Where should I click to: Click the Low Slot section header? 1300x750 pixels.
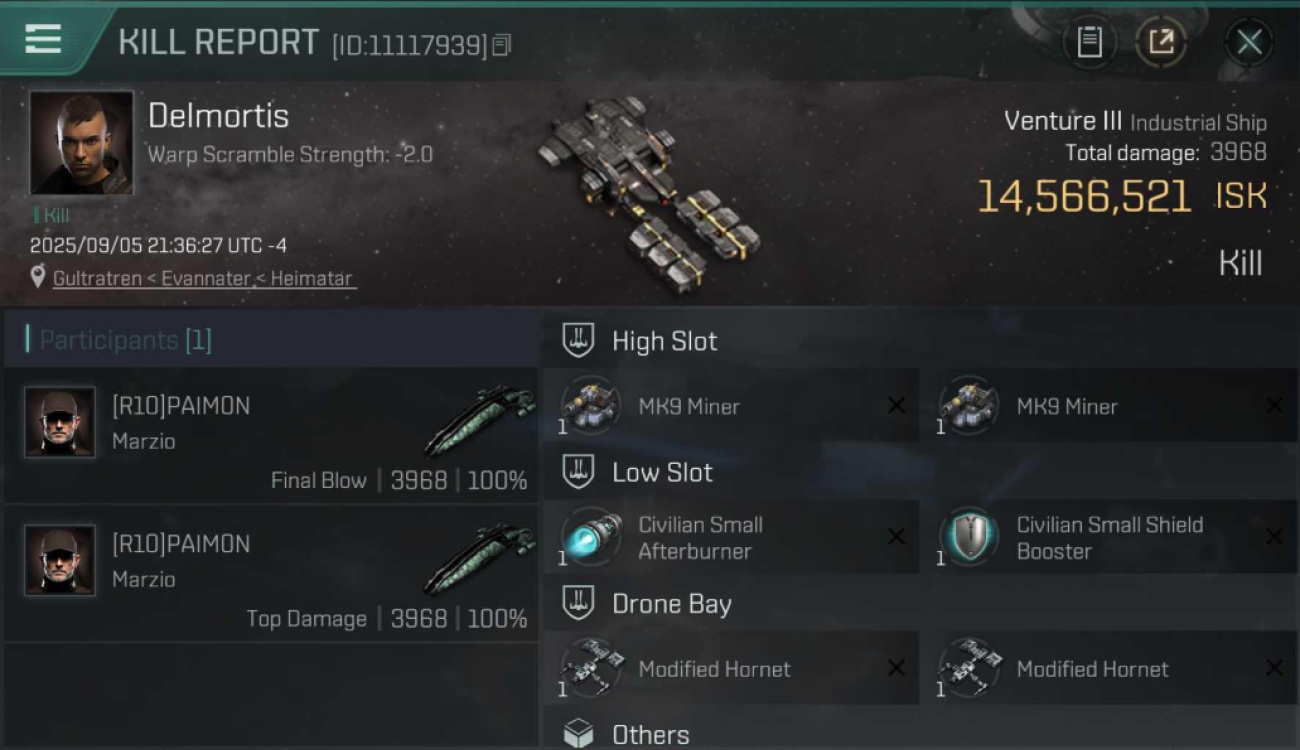(x=662, y=472)
